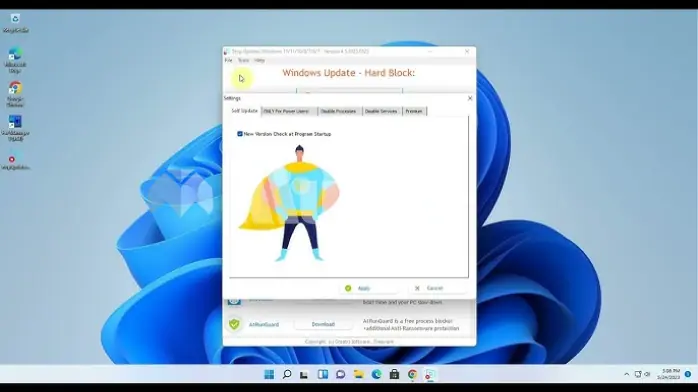Expand the system tray hidden icons chevron
The height and width of the screenshot is (392, 698).
[627, 374]
